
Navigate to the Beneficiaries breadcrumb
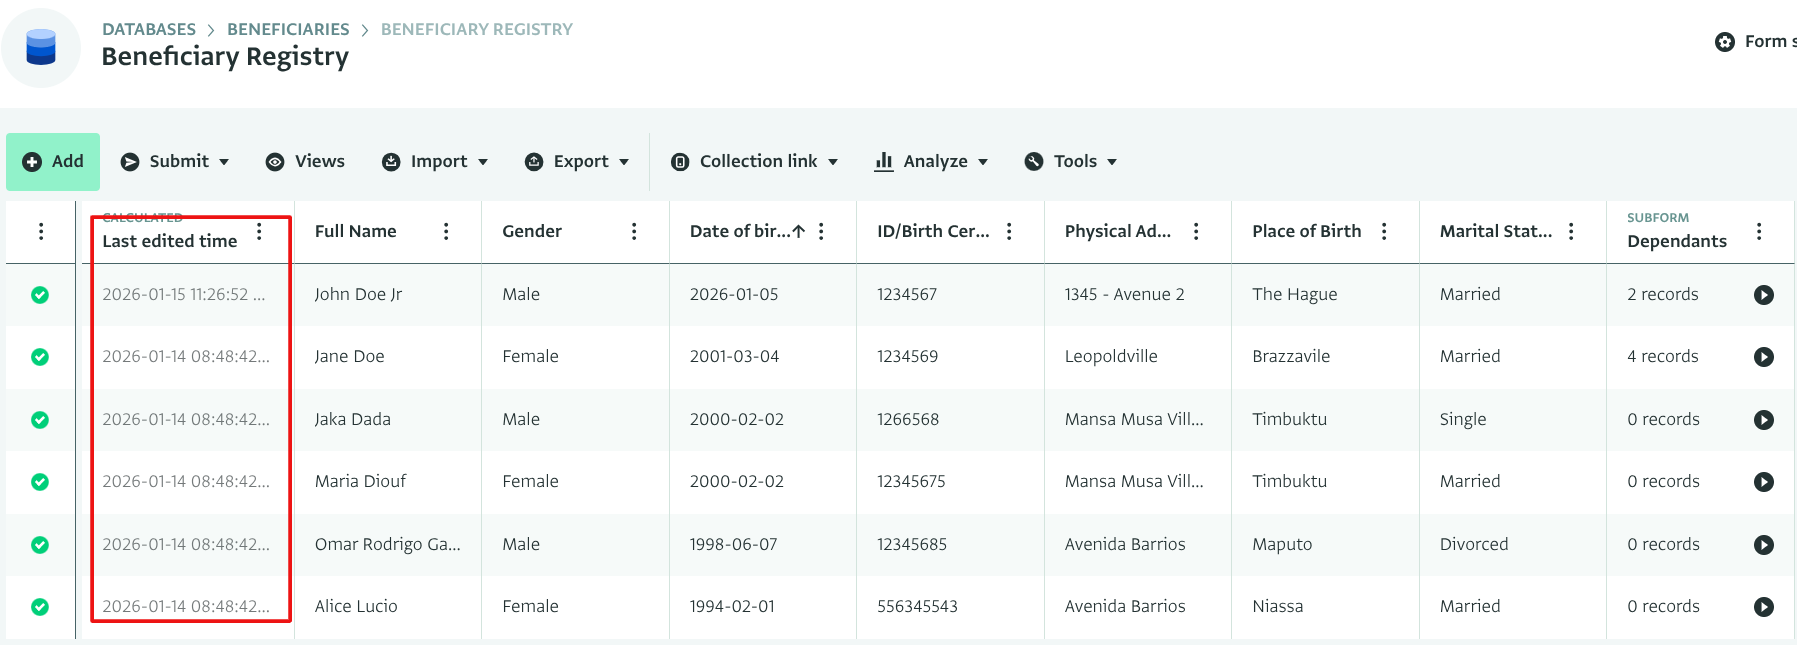pos(288,29)
